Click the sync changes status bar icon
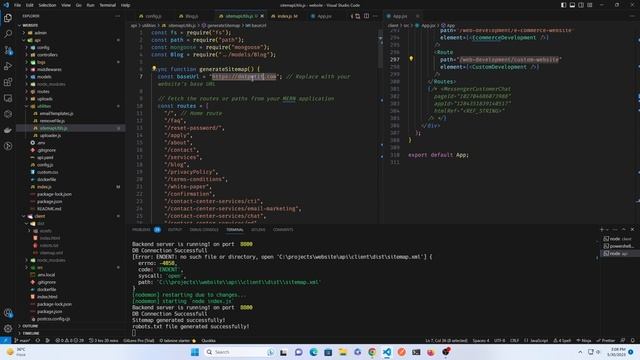Image resolution: width=640 pixels, height=360 pixels. pos(38,340)
